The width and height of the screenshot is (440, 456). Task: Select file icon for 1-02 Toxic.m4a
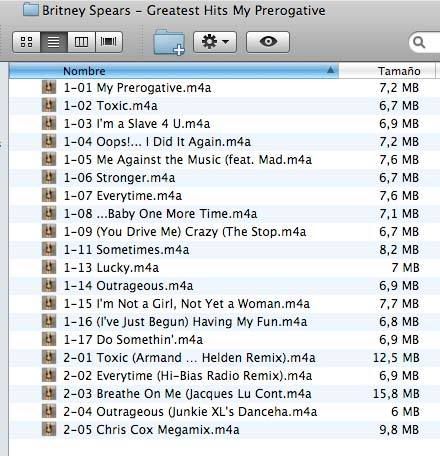(x=49, y=106)
